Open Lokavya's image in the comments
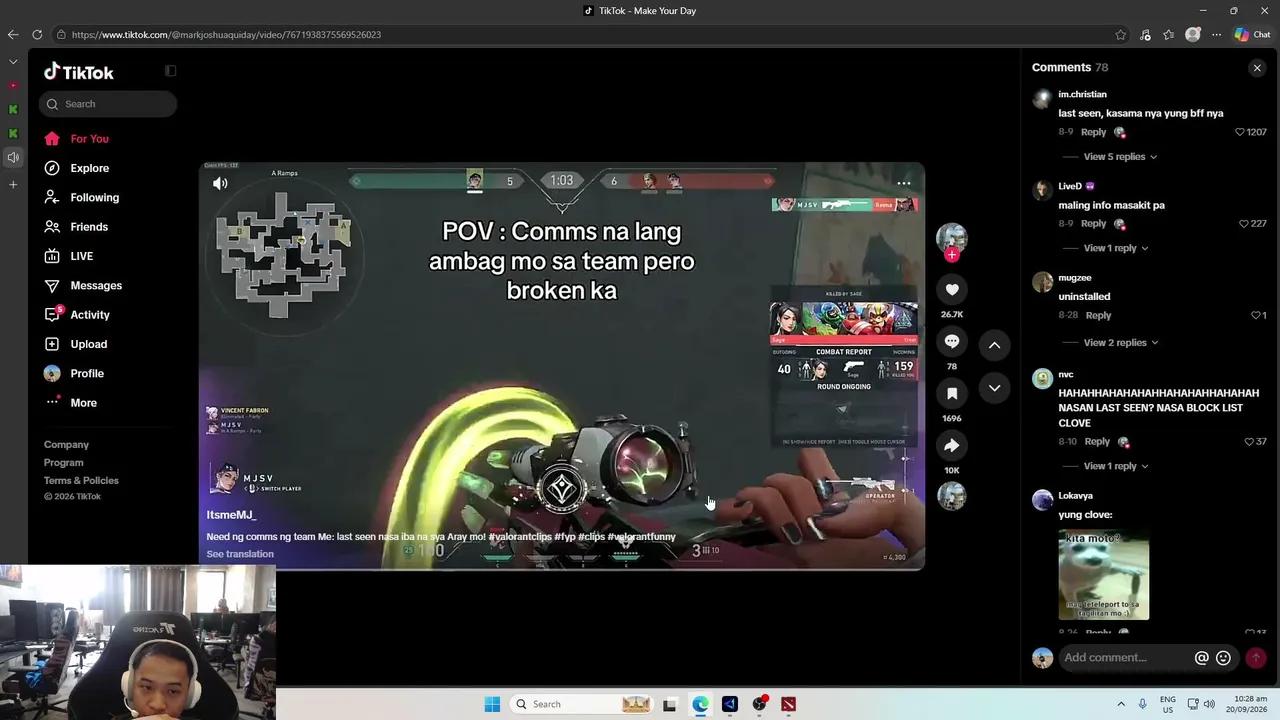This screenshot has width=1280, height=720. [x=1104, y=575]
